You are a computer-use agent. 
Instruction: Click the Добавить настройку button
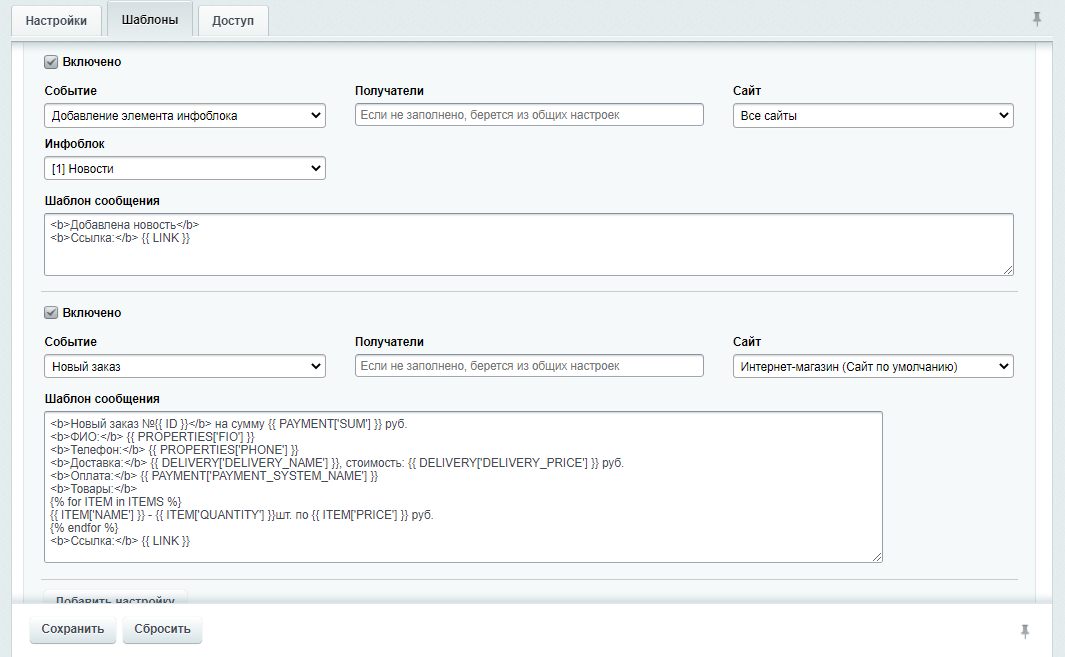(115, 600)
